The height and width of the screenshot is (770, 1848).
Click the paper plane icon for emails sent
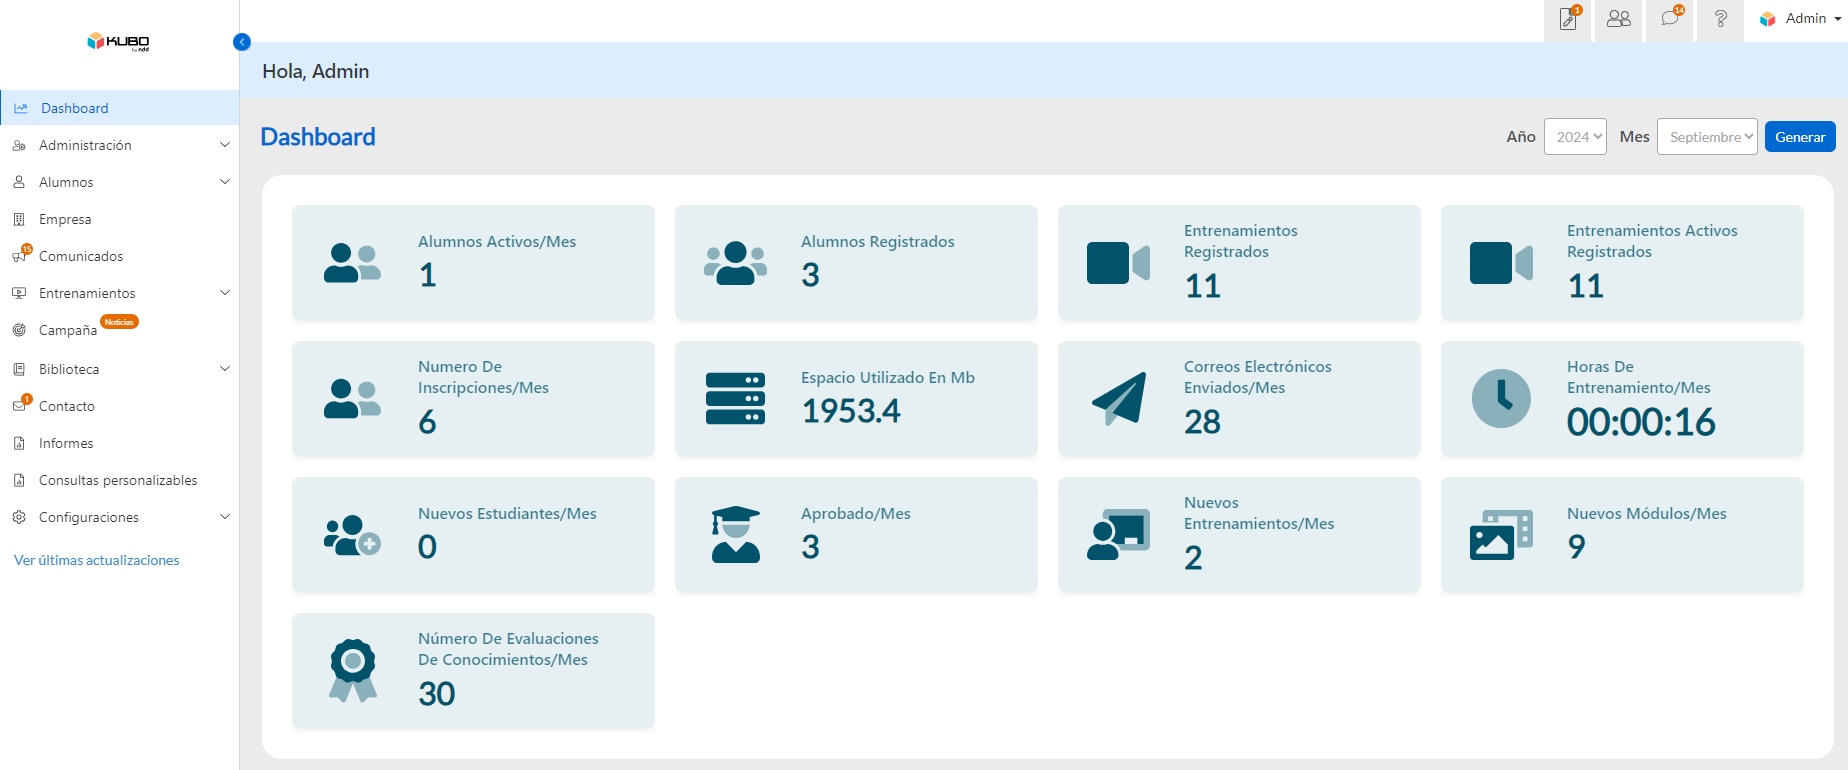click(x=1119, y=399)
